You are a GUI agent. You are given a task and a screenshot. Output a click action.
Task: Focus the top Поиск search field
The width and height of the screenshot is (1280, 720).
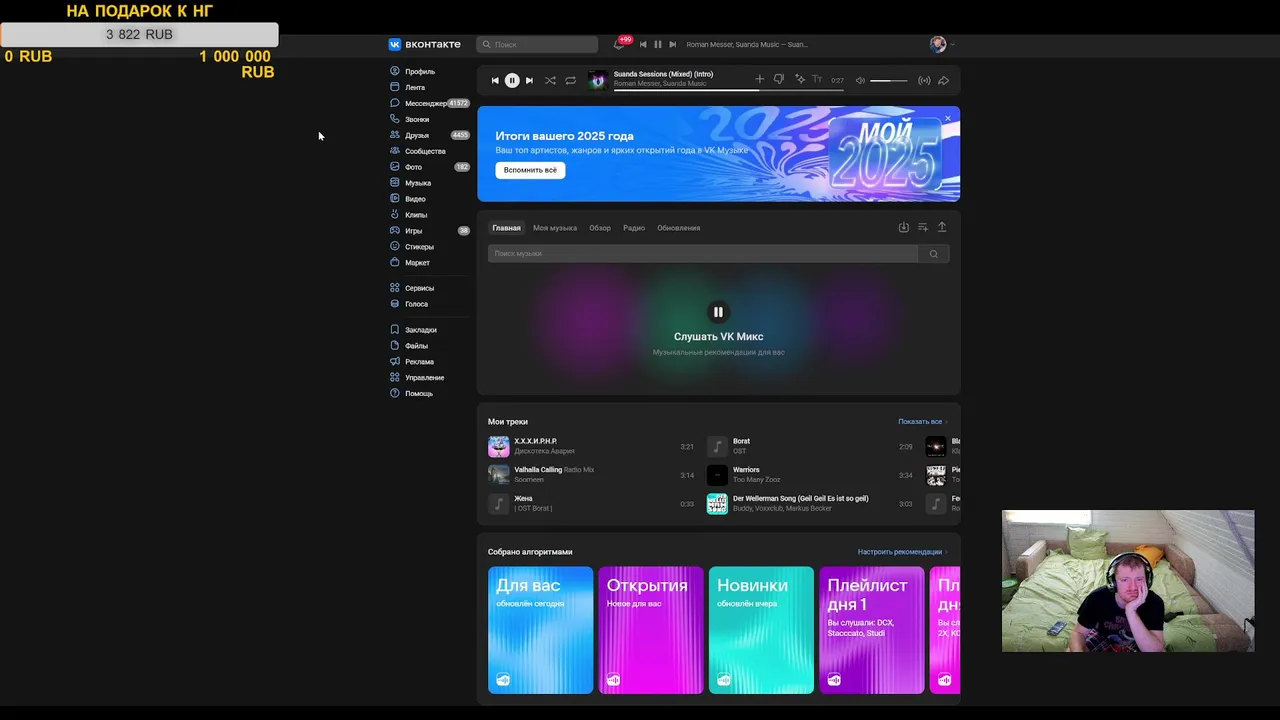click(537, 44)
